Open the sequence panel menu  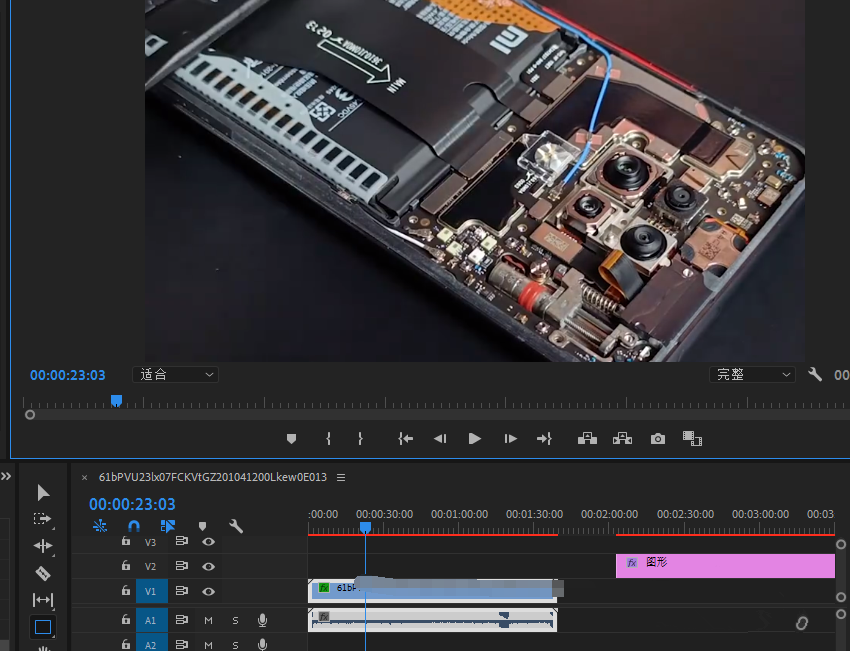click(x=341, y=477)
